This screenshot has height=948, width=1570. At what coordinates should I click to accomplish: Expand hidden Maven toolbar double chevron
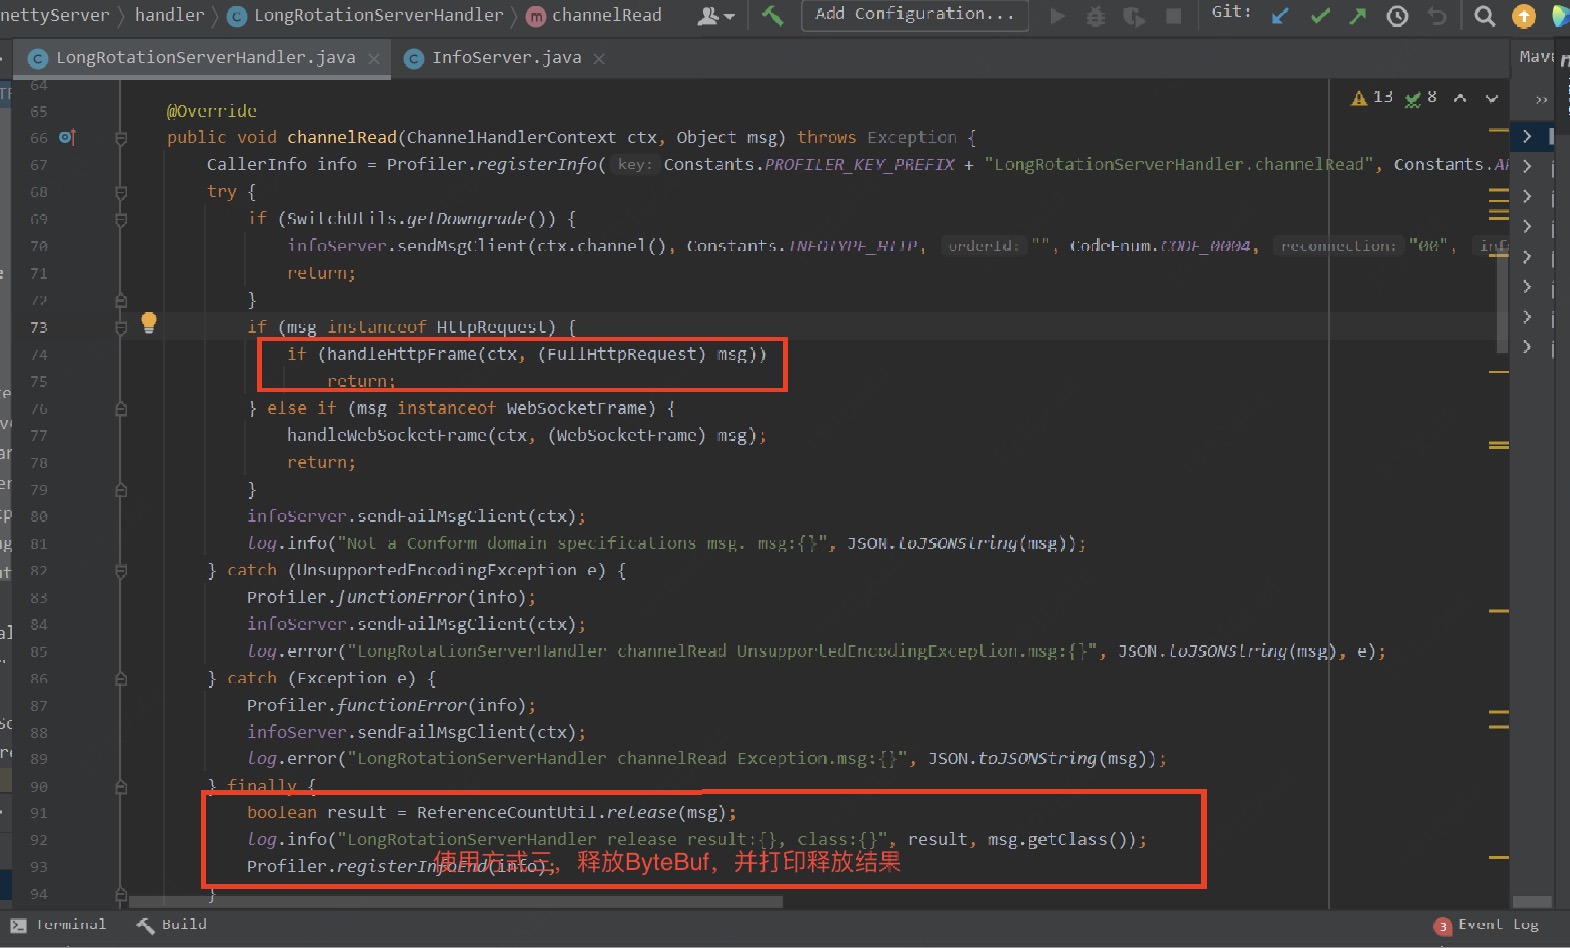1541,99
